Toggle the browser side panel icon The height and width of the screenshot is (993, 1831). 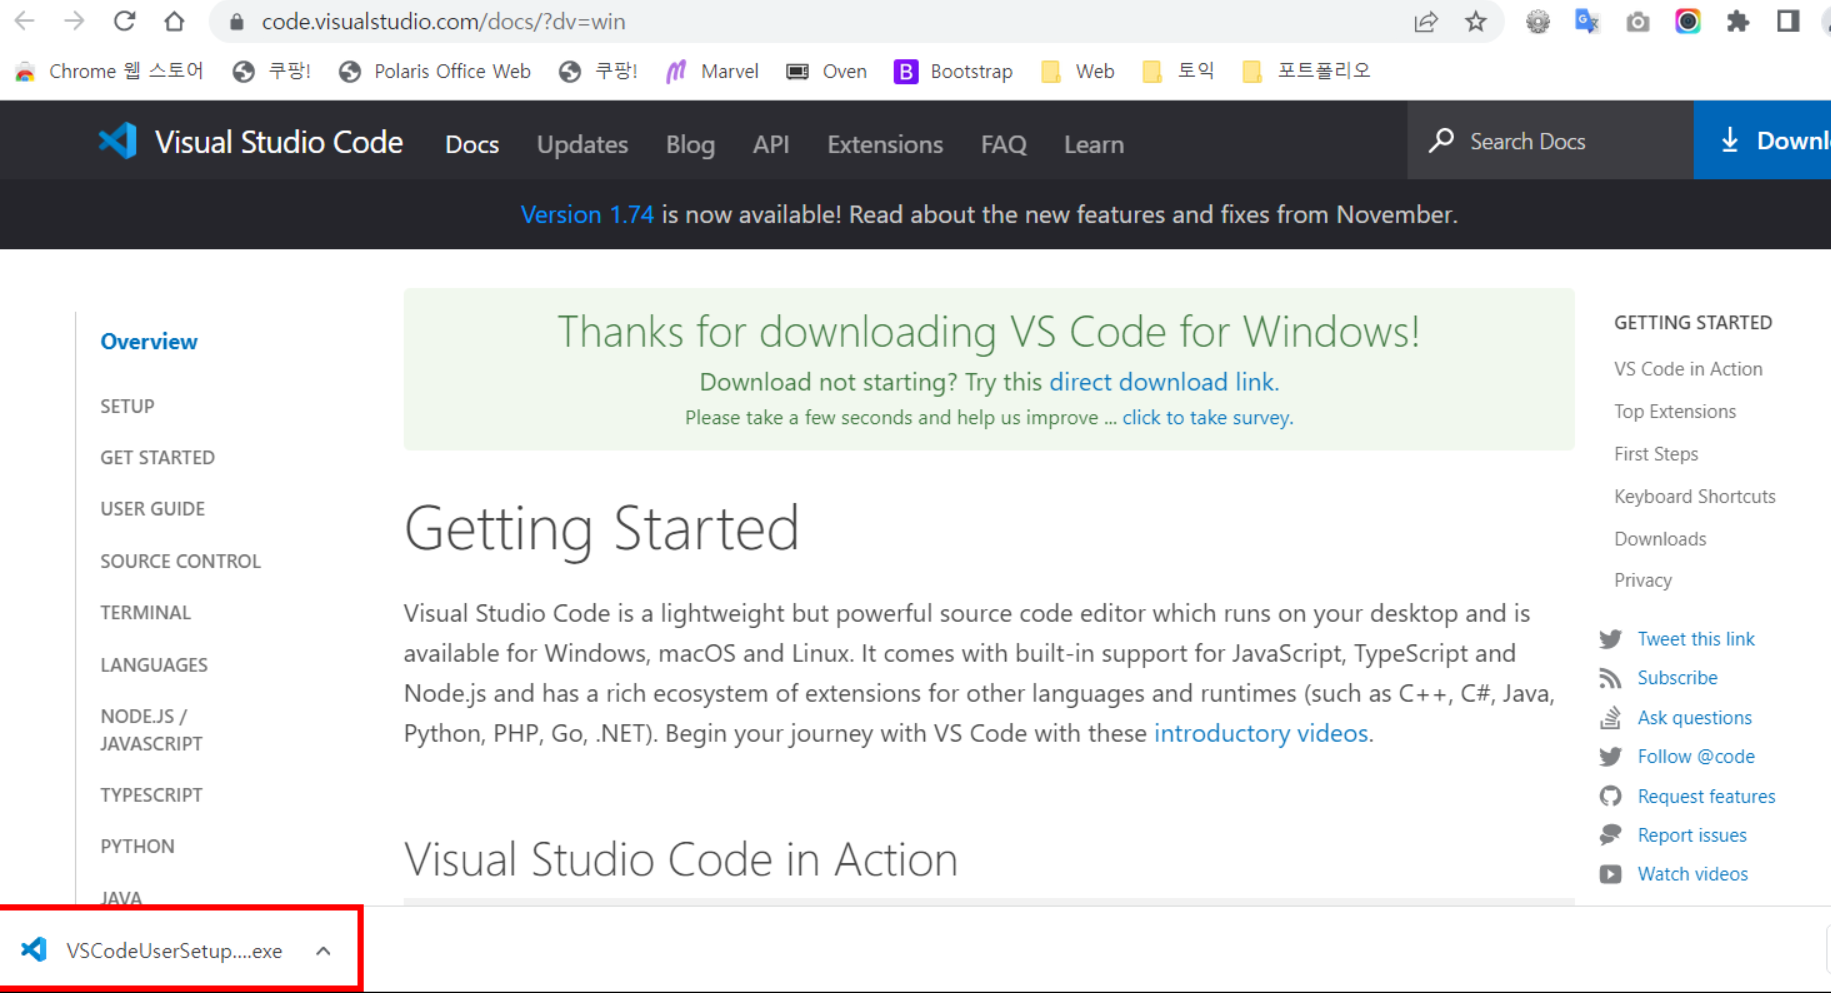[1788, 21]
